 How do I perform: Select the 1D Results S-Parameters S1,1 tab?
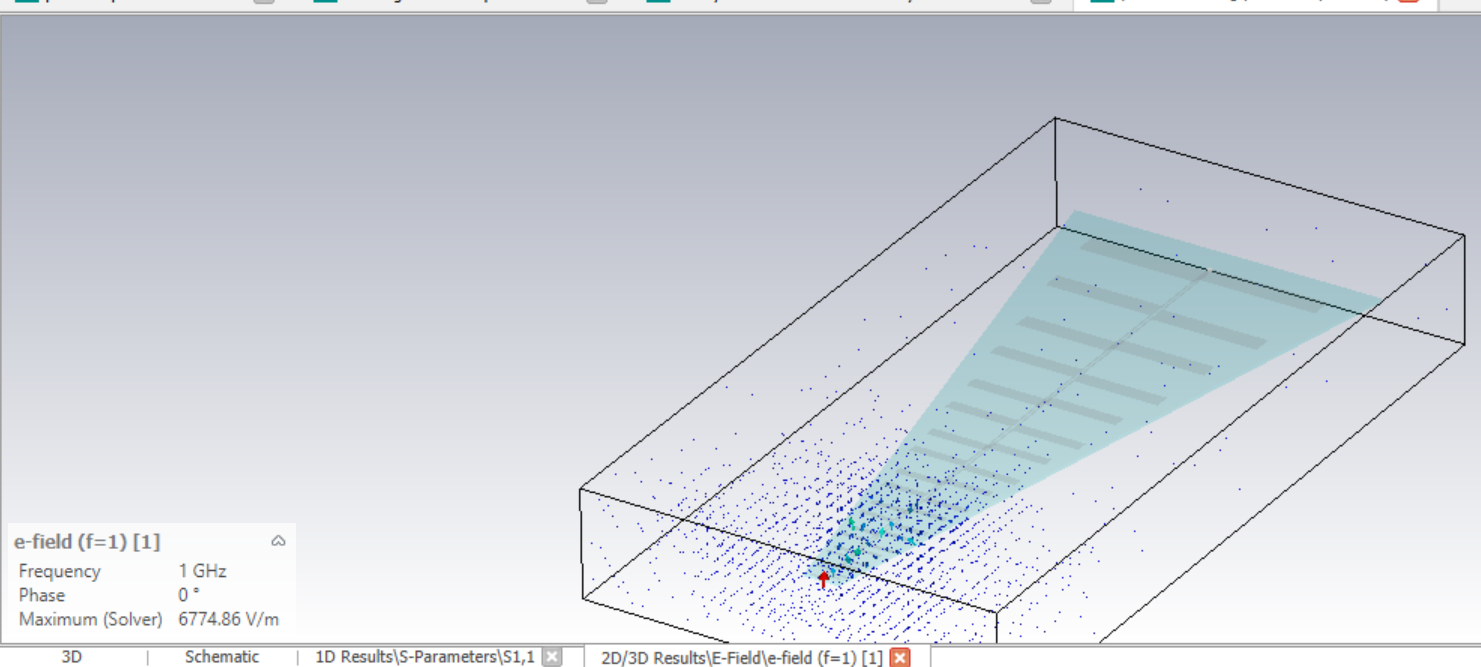pos(424,657)
